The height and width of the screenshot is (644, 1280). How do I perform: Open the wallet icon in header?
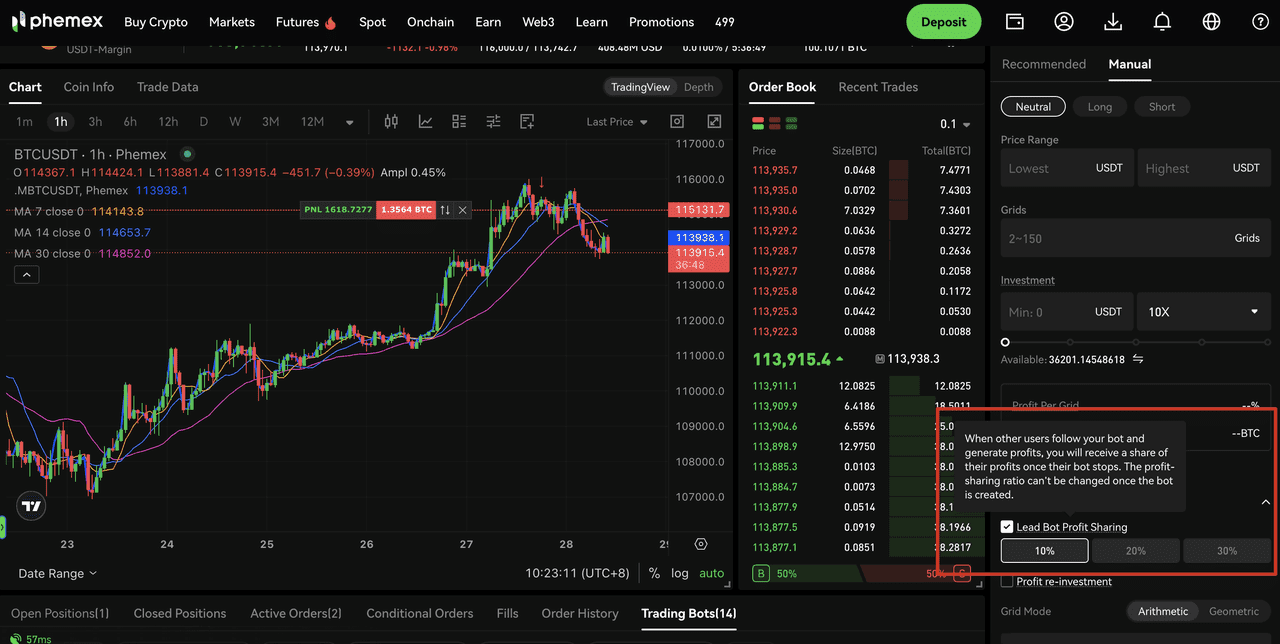tap(1015, 22)
